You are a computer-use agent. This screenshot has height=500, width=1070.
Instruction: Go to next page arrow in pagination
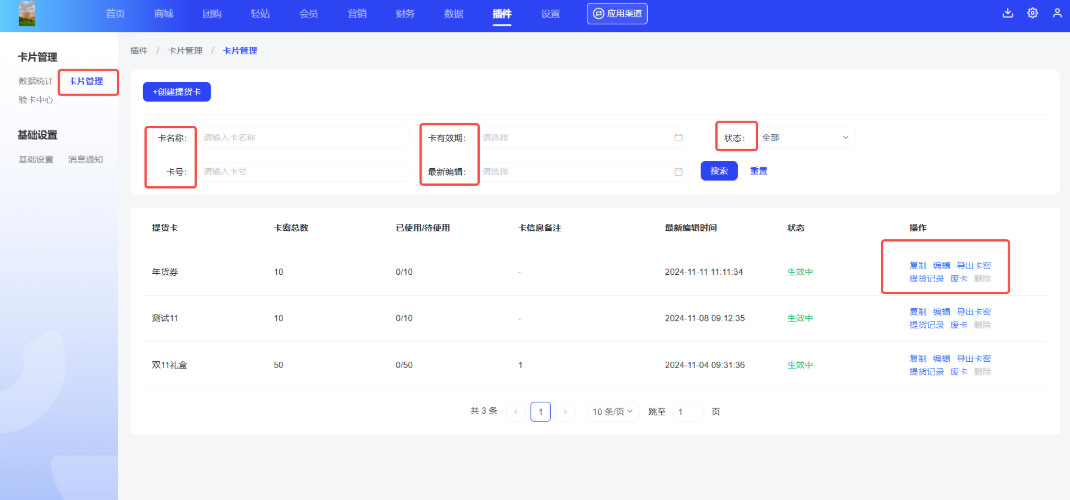click(566, 412)
